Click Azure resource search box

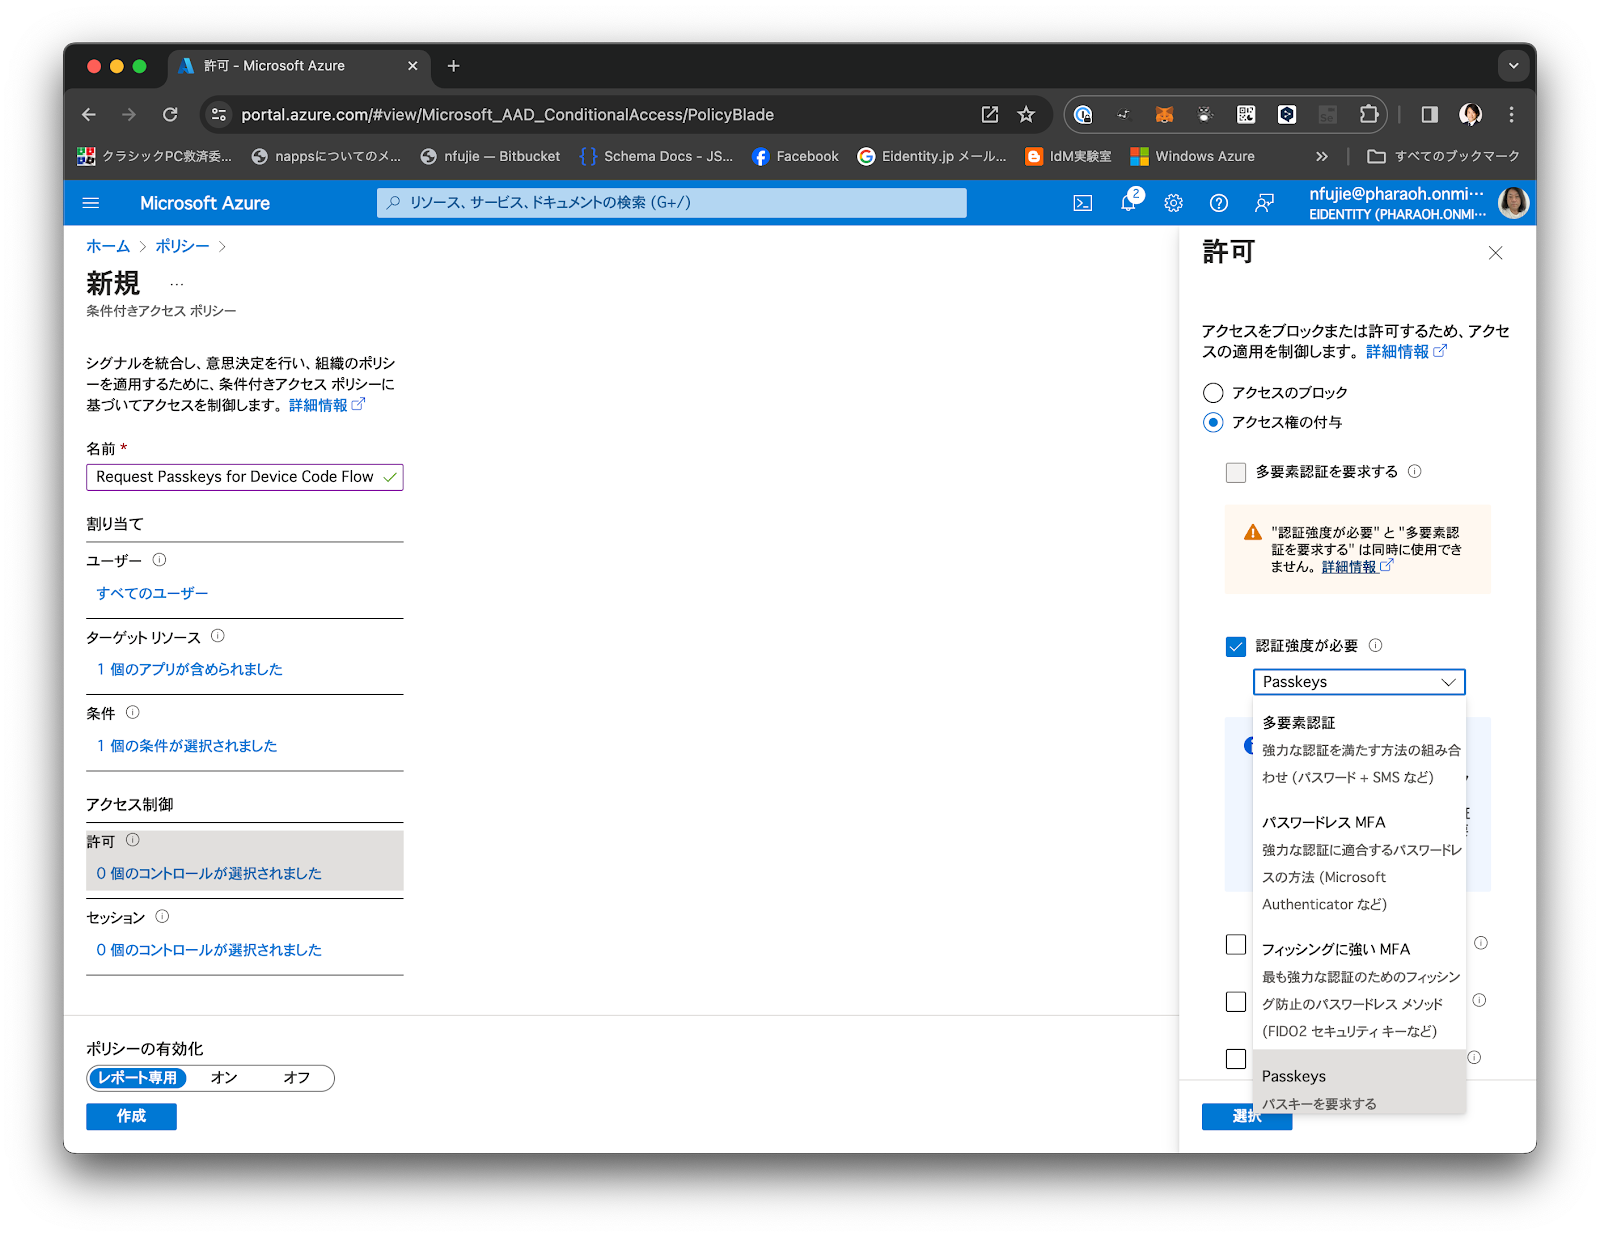tap(672, 203)
